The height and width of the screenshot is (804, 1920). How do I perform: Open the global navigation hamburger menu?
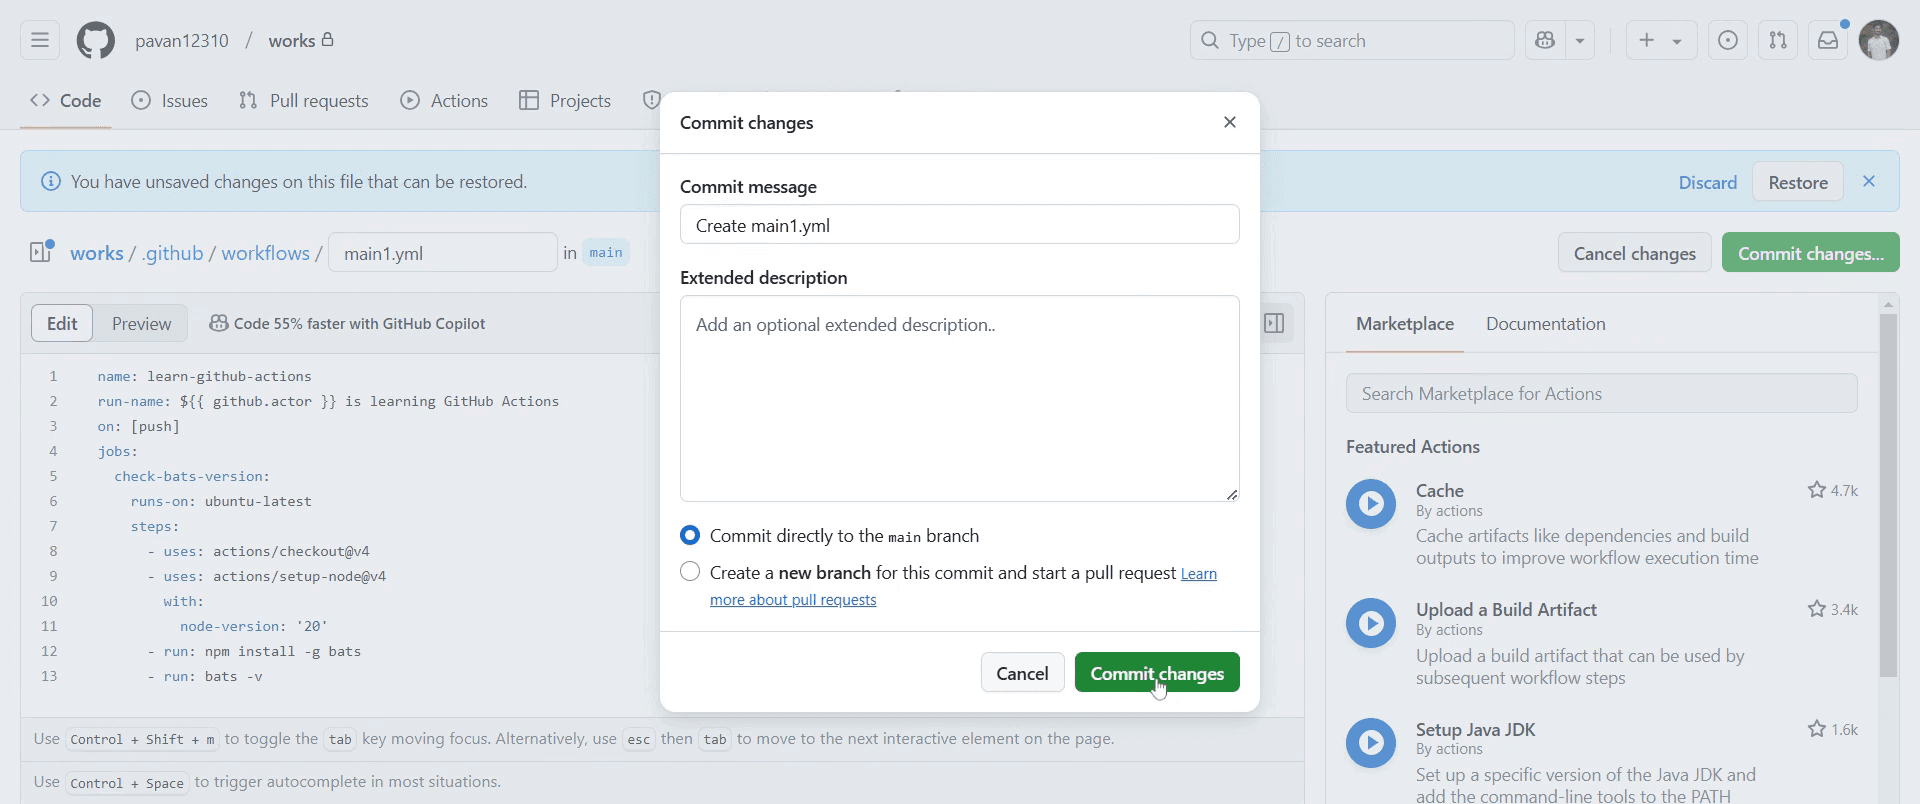[40, 41]
